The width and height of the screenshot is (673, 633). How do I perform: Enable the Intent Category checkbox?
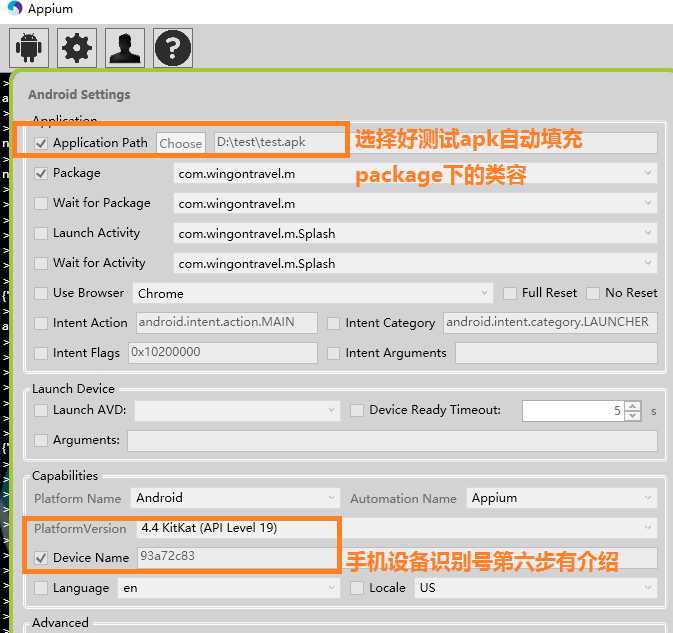click(333, 323)
